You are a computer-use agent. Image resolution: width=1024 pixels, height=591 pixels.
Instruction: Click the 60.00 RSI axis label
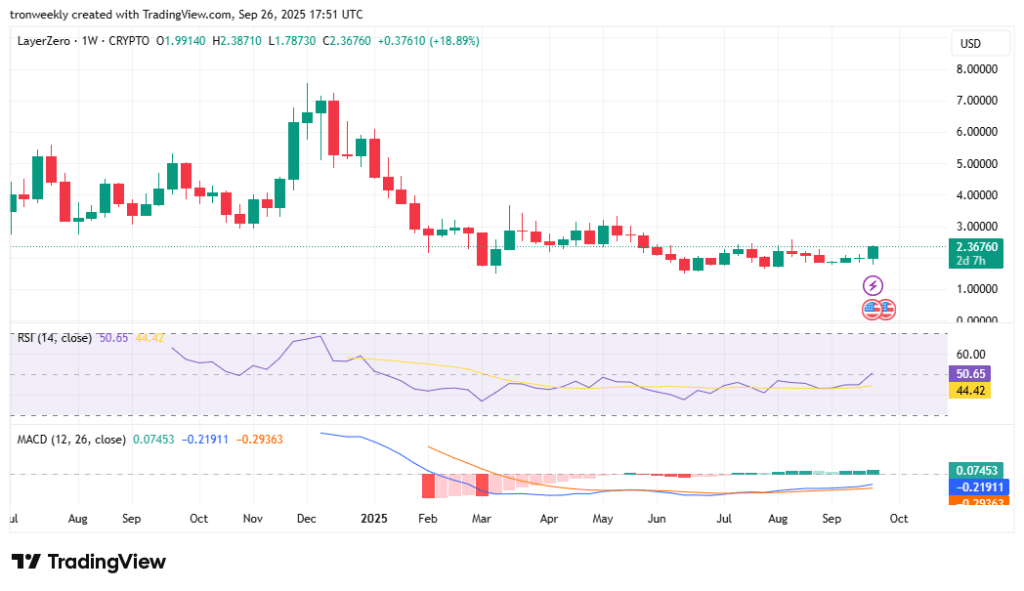click(970, 355)
